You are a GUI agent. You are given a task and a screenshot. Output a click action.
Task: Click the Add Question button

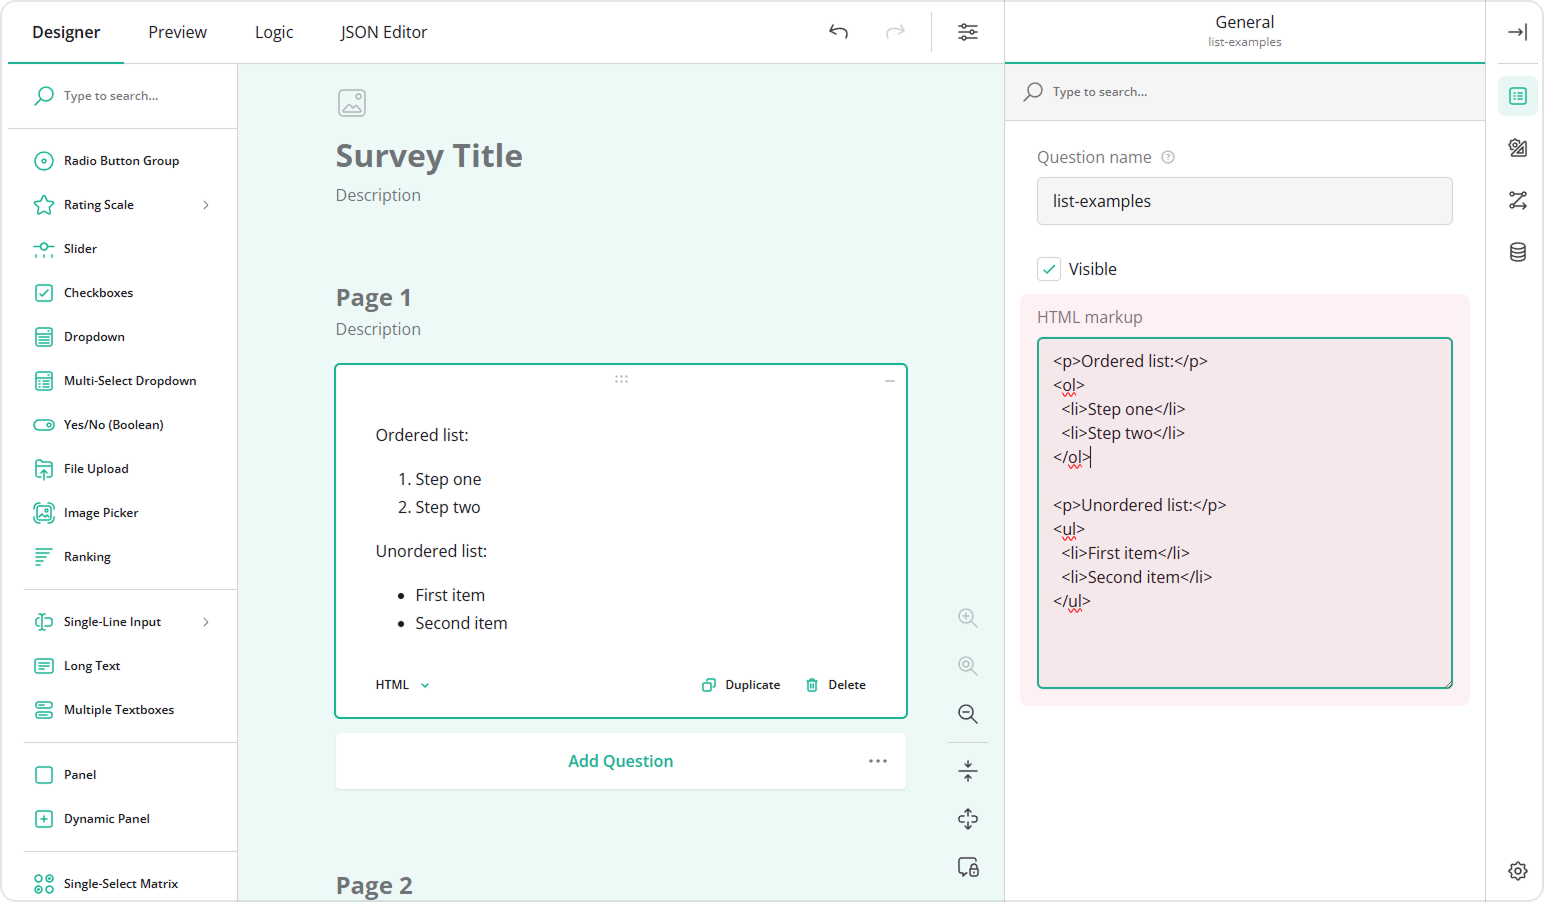[x=620, y=760]
